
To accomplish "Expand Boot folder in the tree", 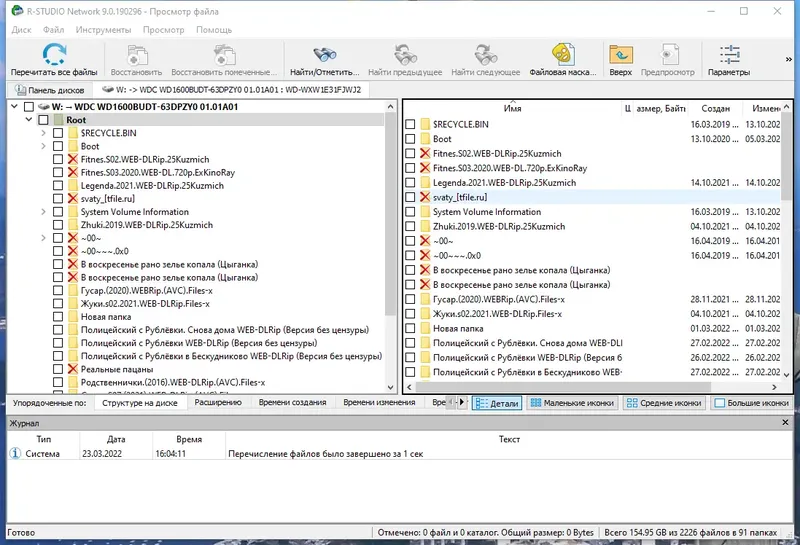I will (43, 146).
